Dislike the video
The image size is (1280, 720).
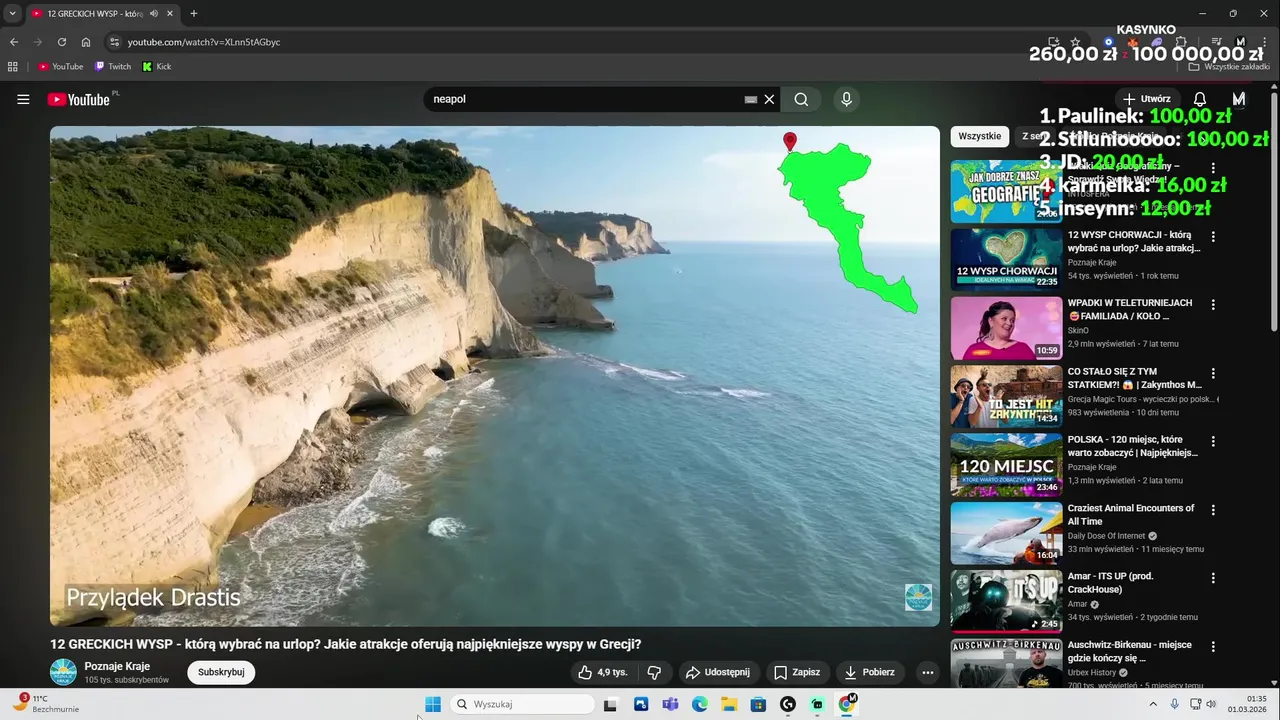654,672
